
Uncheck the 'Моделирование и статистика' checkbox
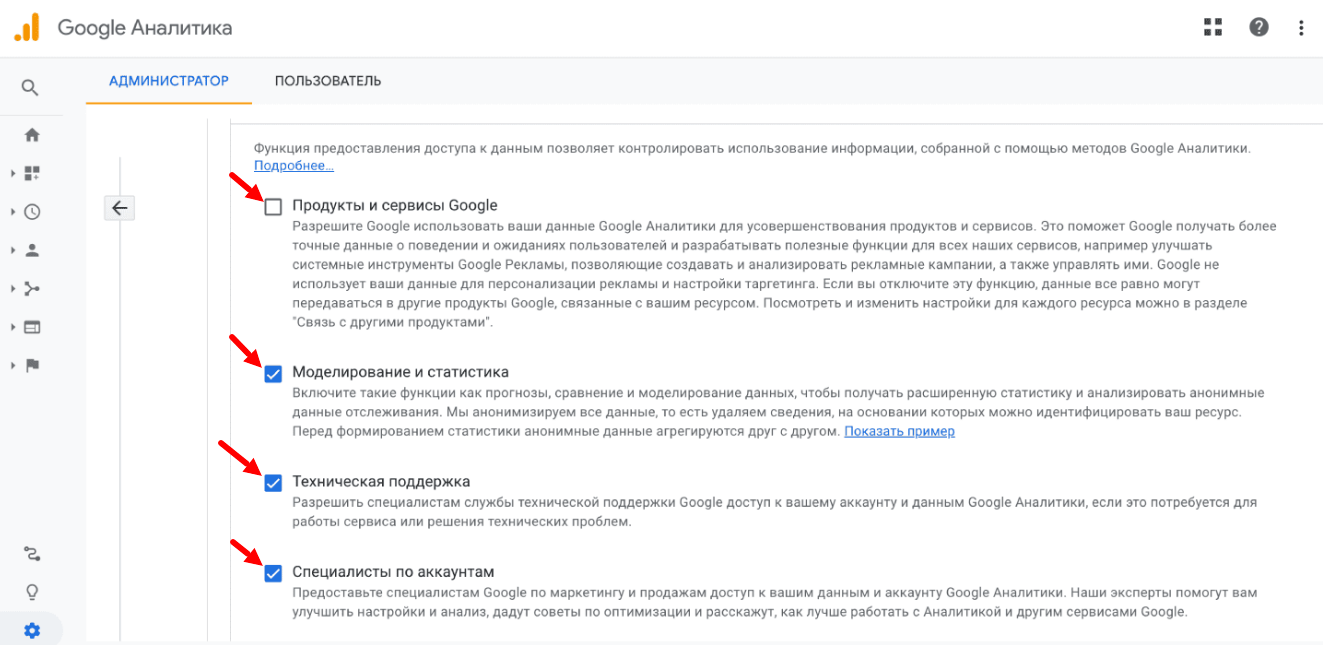click(x=273, y=374)
